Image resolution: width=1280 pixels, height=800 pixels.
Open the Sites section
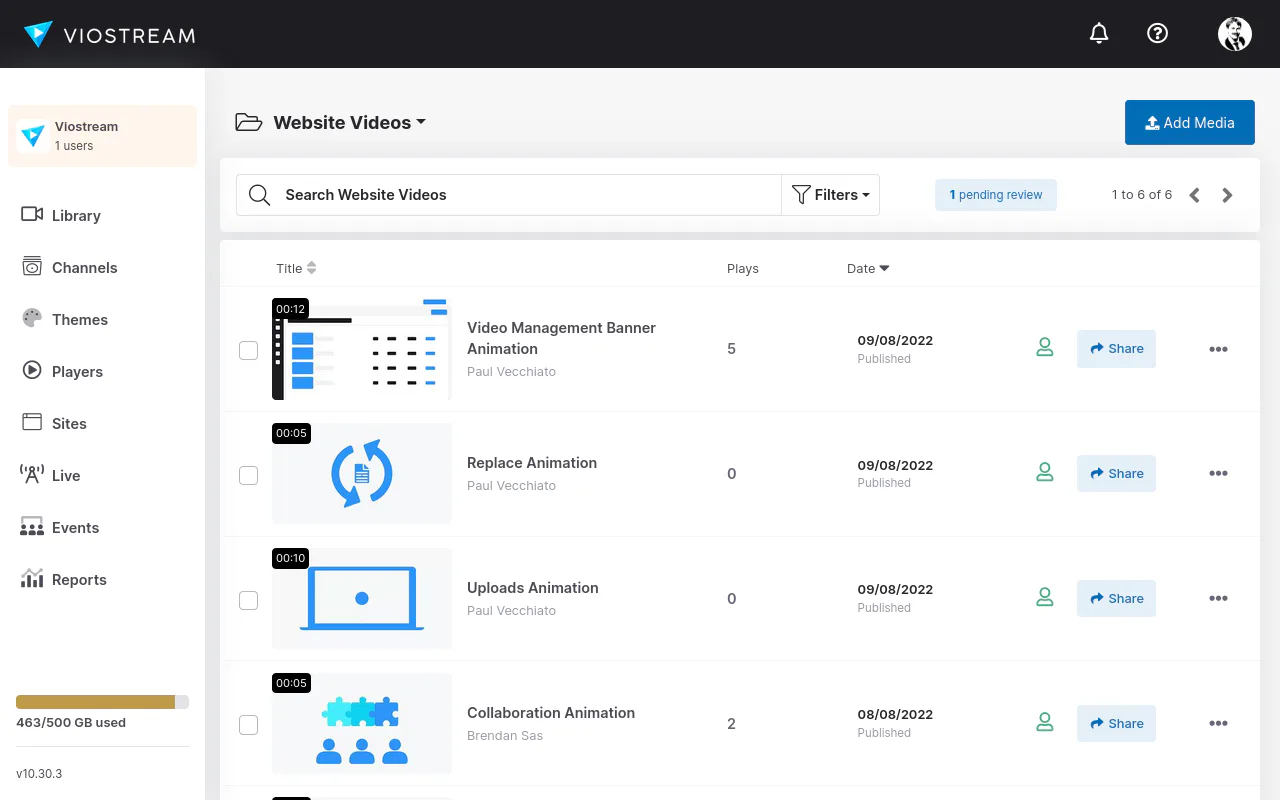click(x=54, y=423)
